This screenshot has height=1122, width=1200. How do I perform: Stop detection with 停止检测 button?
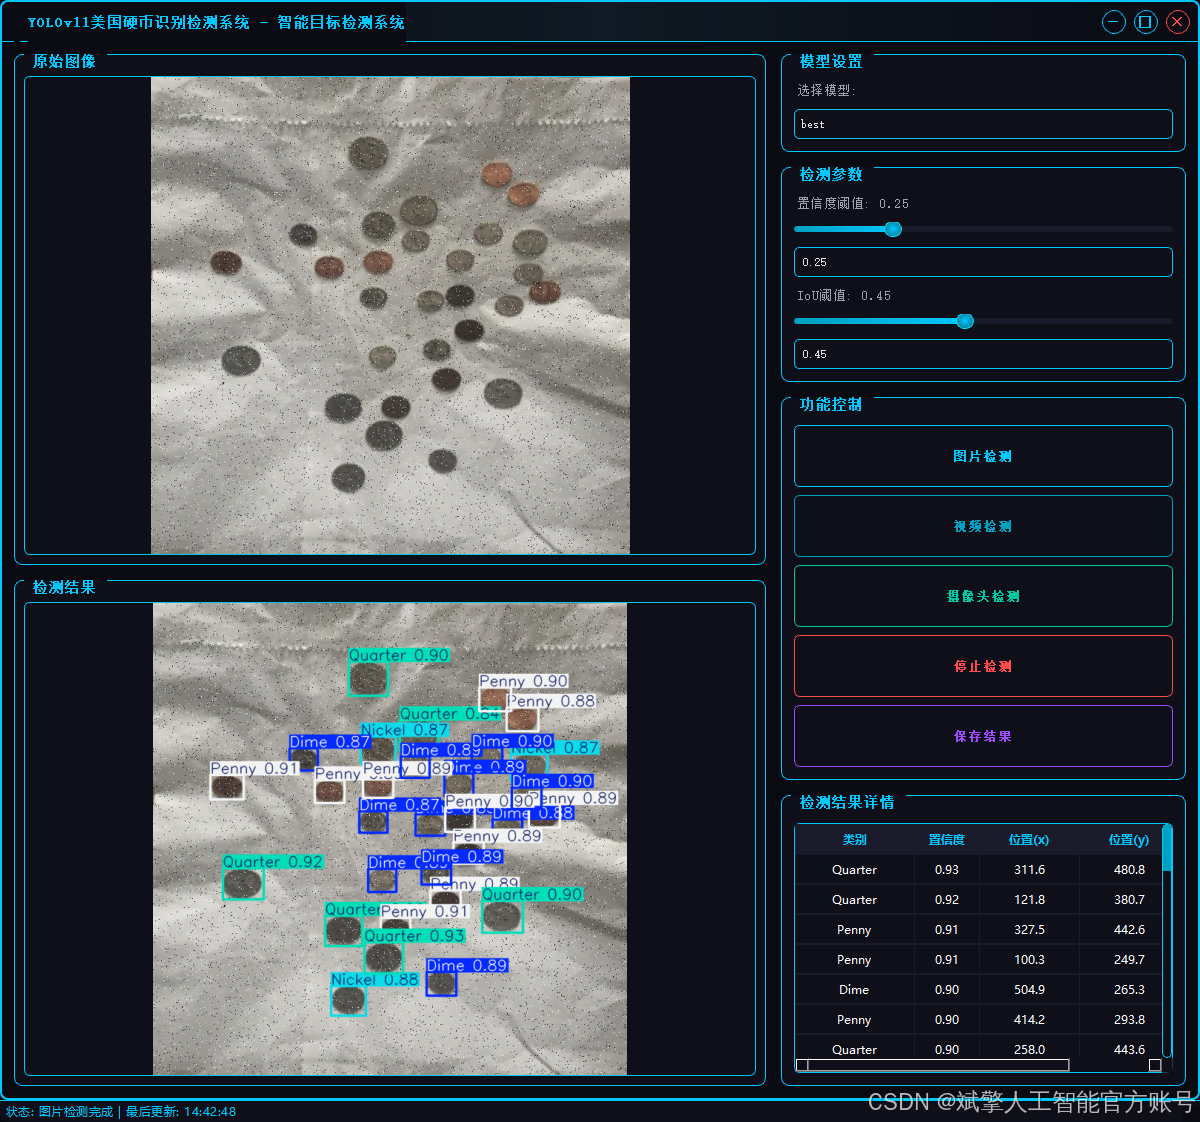[x=983, y=666]
